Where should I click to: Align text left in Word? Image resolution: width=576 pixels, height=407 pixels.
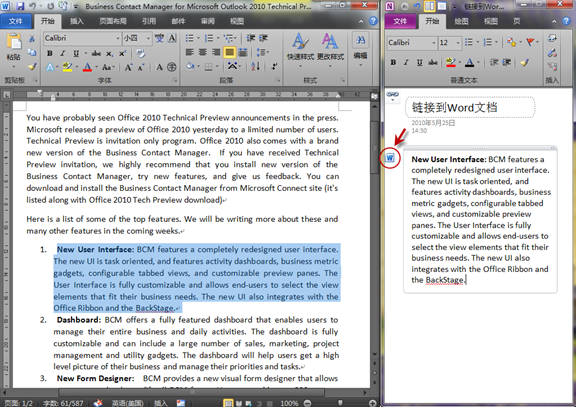pos(190,53)
